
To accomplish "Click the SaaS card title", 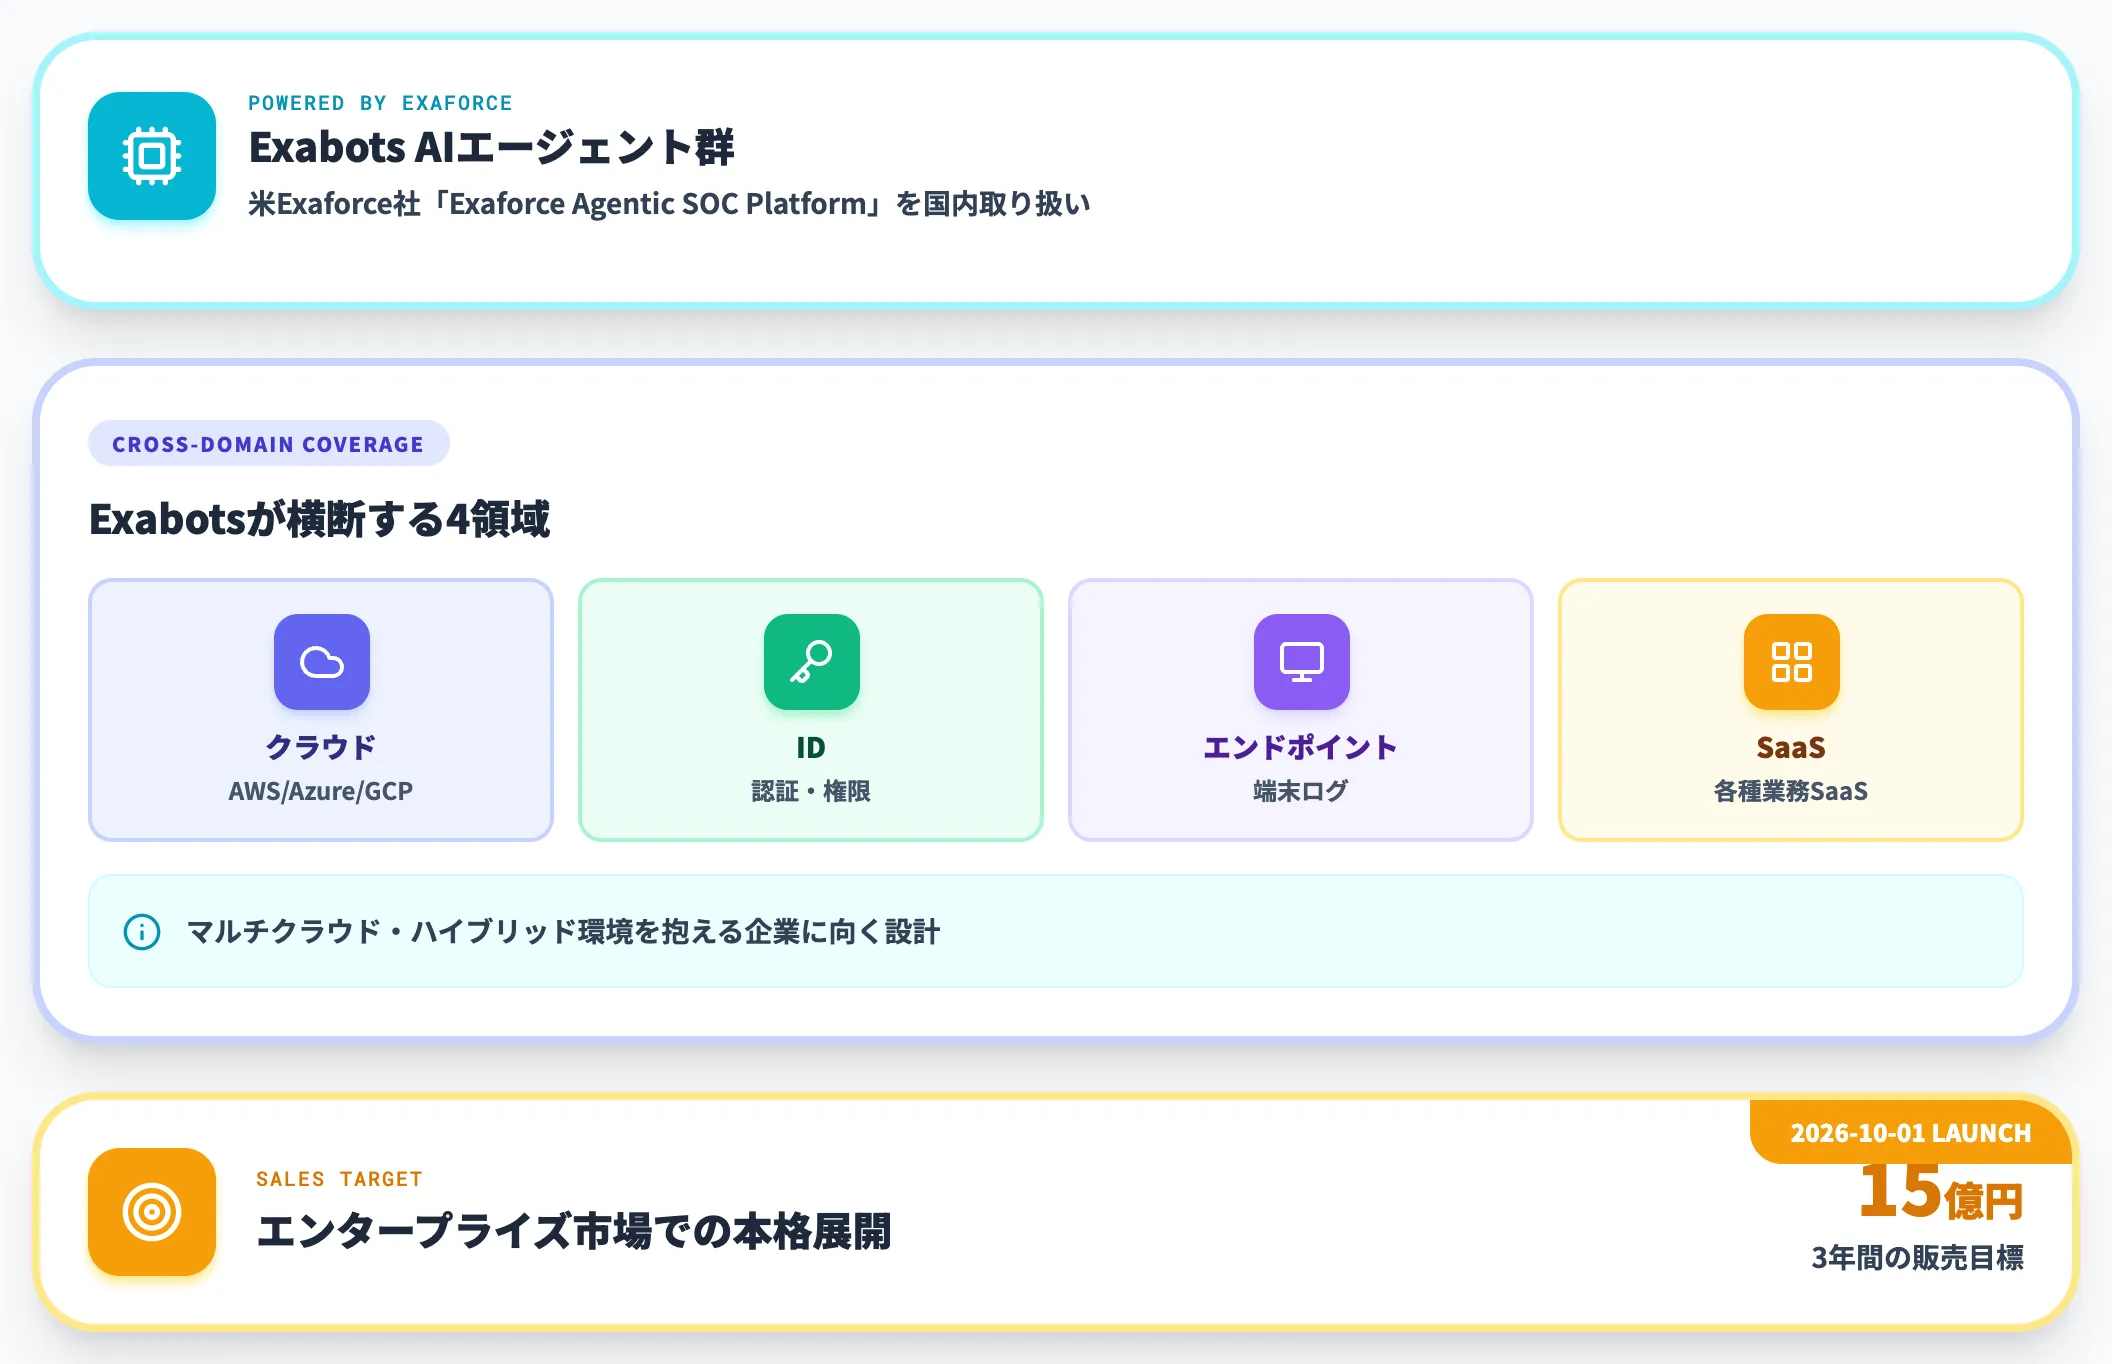I will [x=1791, y=747].
